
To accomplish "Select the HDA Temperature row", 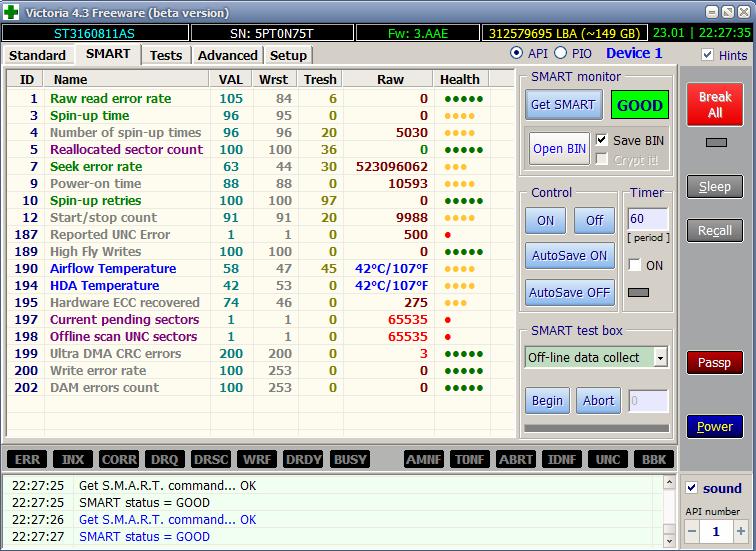I will [260, 286].
